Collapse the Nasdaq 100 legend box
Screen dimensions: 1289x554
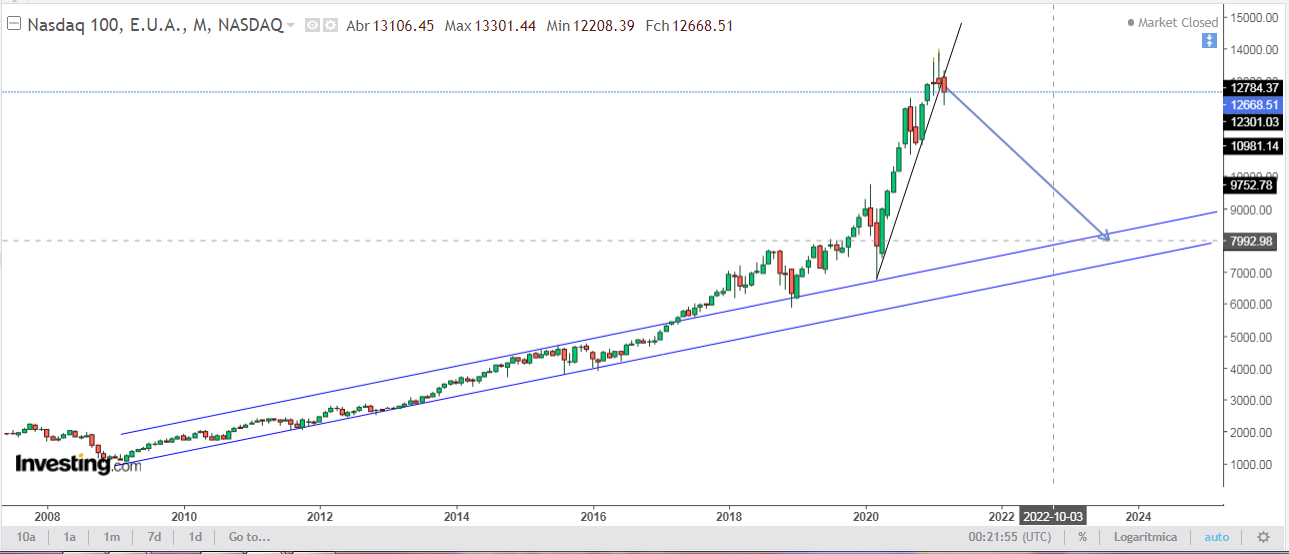pyautogui.click(x=14, y=25)
